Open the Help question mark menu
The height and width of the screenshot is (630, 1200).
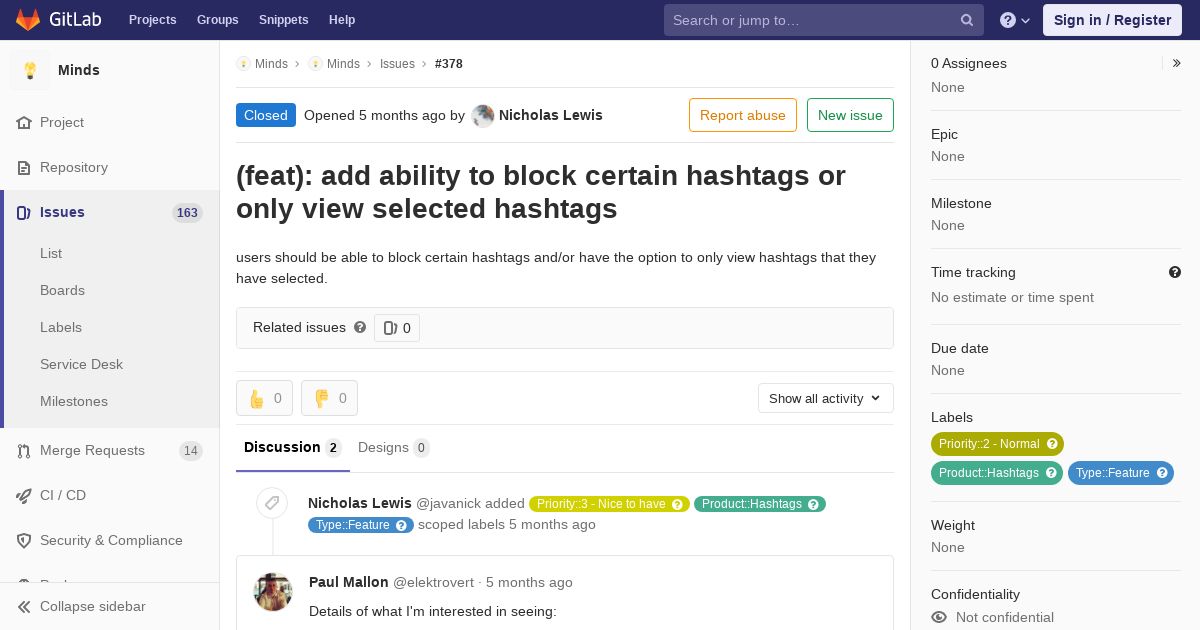click(1015, 20)
